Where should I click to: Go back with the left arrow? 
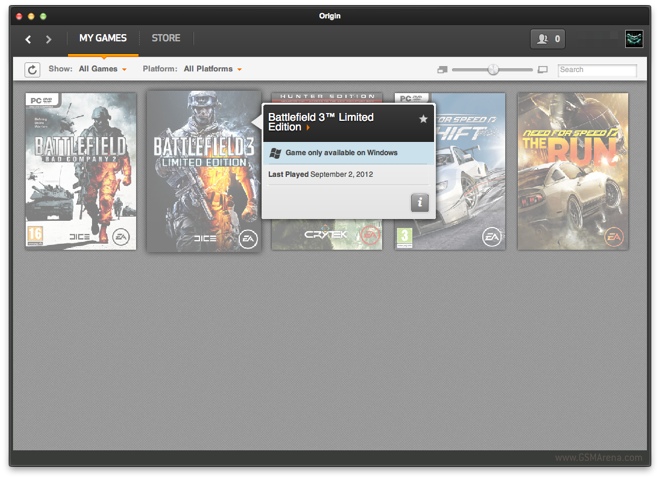(28, 39)
